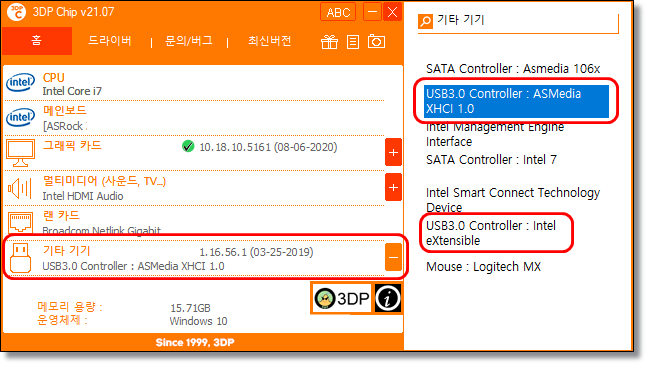Image resolution: width=646 pixels, height=374 pixels.
Task: Click the USB plug icon for 기타 기기
Action: 20,258
